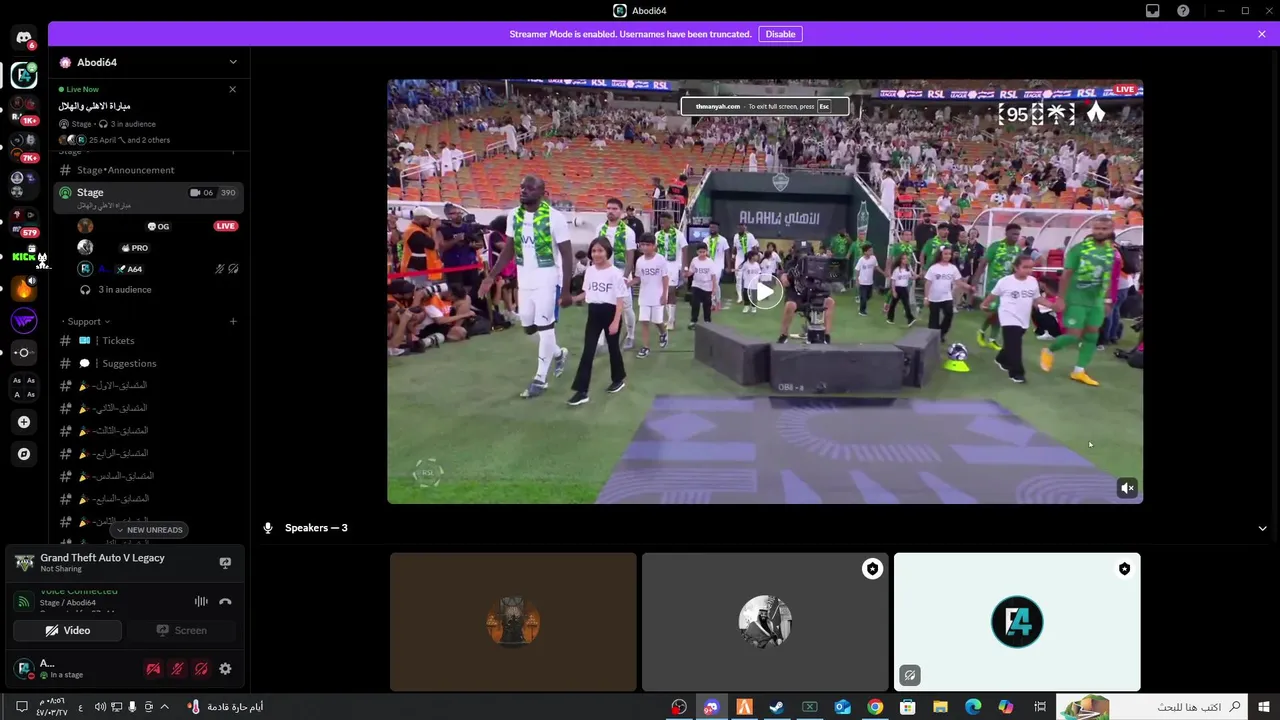Disable Streamer Mode button

[x=780, y=34]
